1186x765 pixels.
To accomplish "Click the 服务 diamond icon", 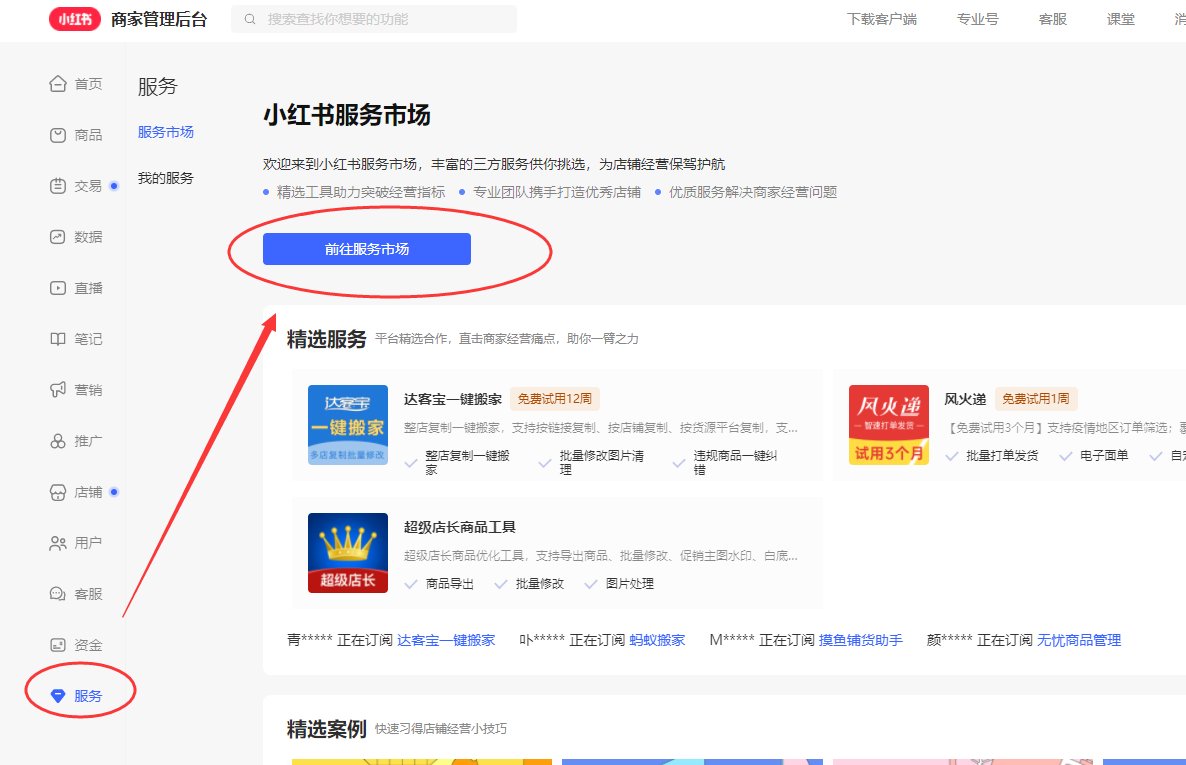I will coord(58,696).
